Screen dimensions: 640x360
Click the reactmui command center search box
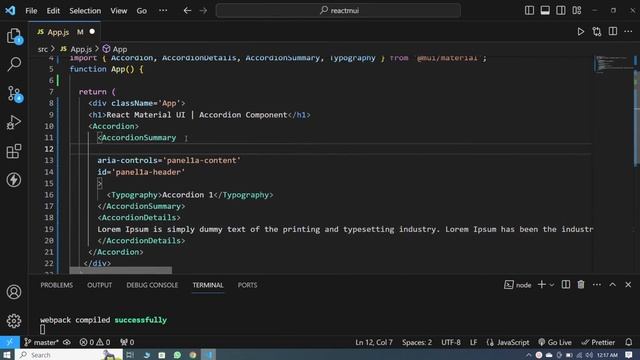(x=338, y=11)
